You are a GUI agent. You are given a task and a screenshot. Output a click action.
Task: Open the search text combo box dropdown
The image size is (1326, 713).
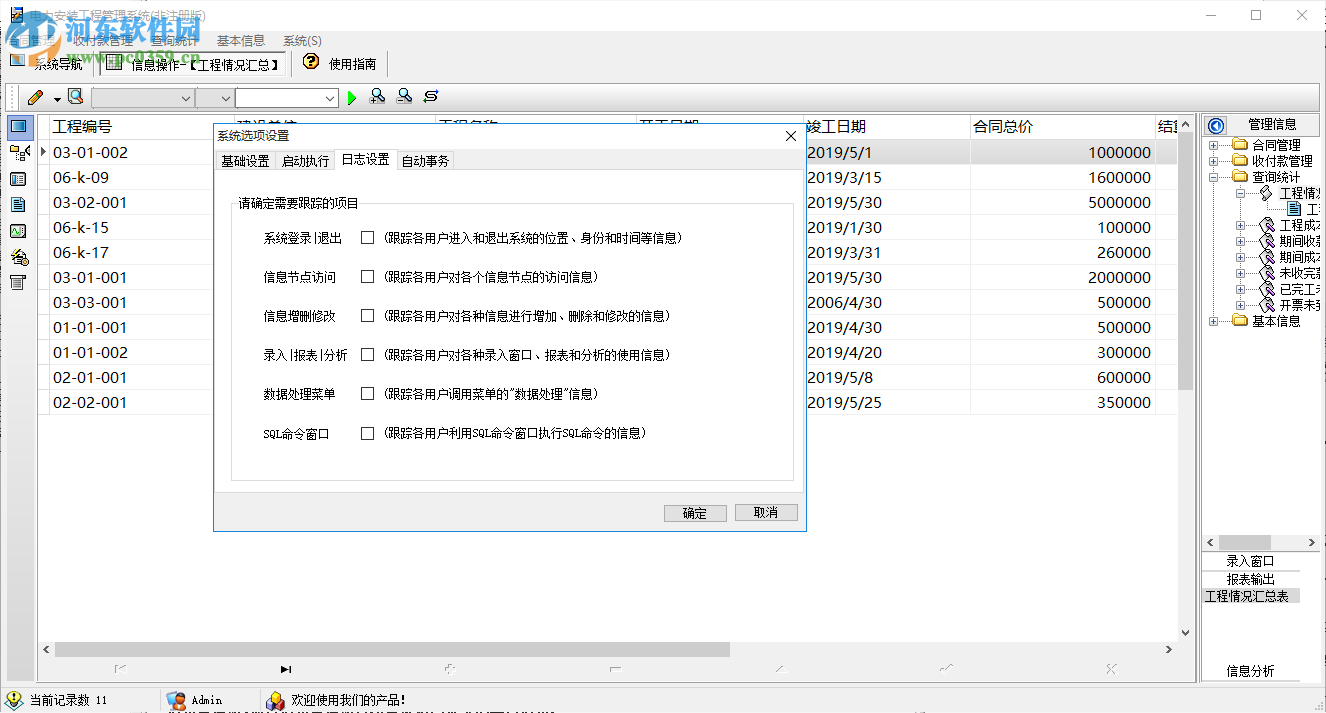coord(330,97)
